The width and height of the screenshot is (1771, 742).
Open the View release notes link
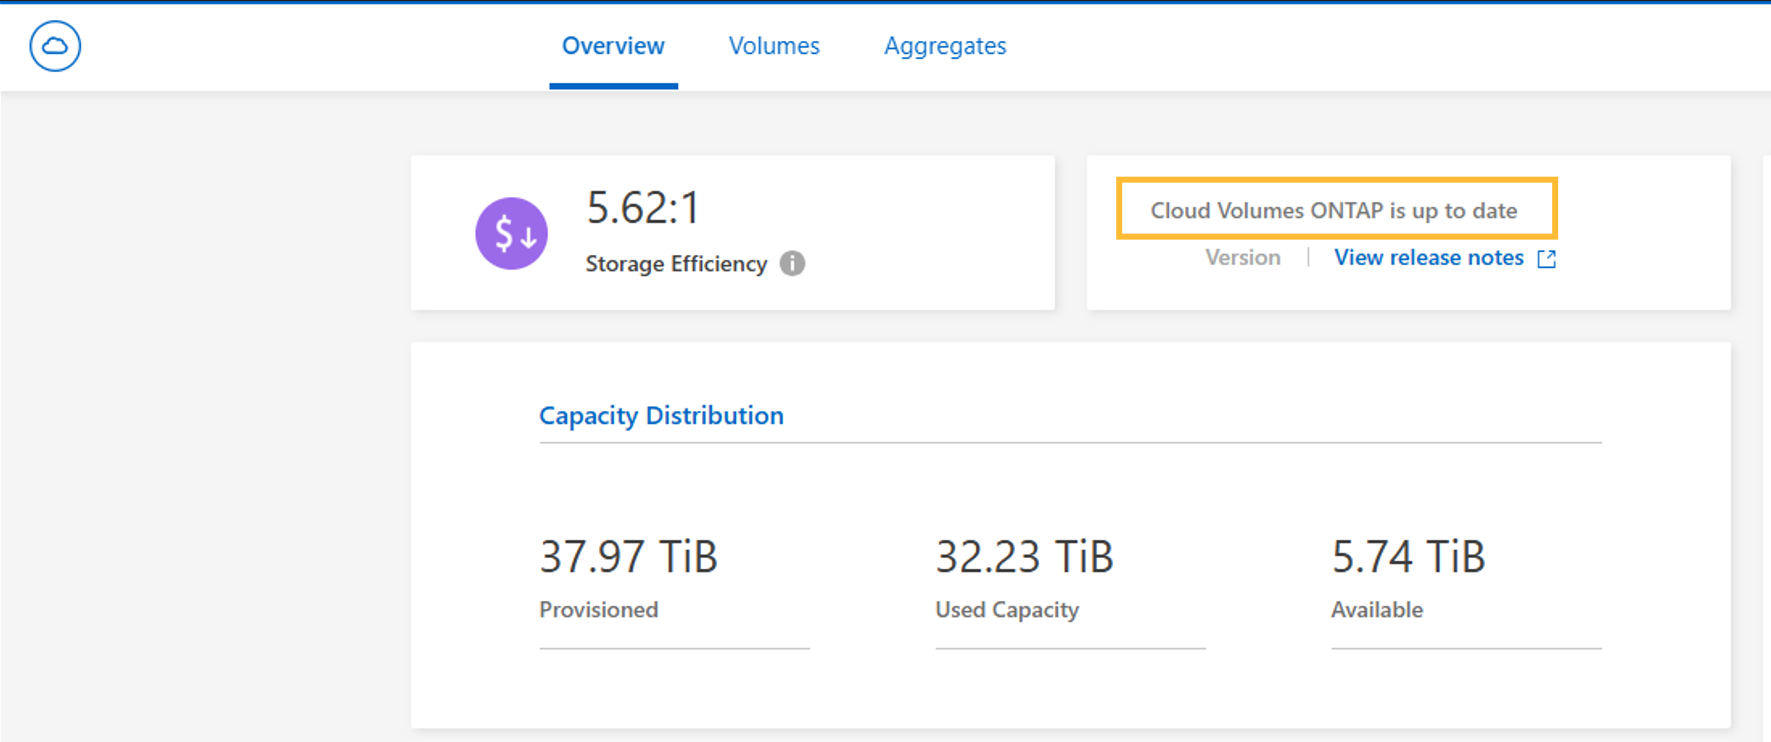(x=1428, y=258)
